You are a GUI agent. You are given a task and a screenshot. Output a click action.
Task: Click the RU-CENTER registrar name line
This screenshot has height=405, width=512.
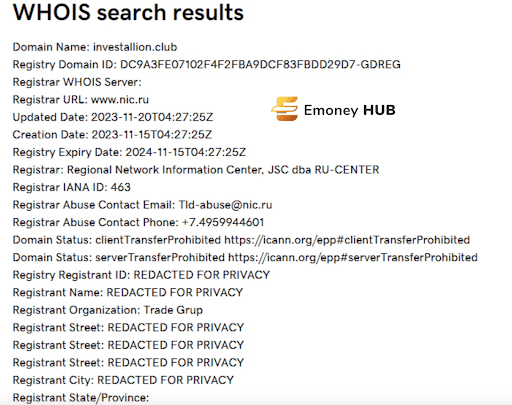(x=196, y=170)
